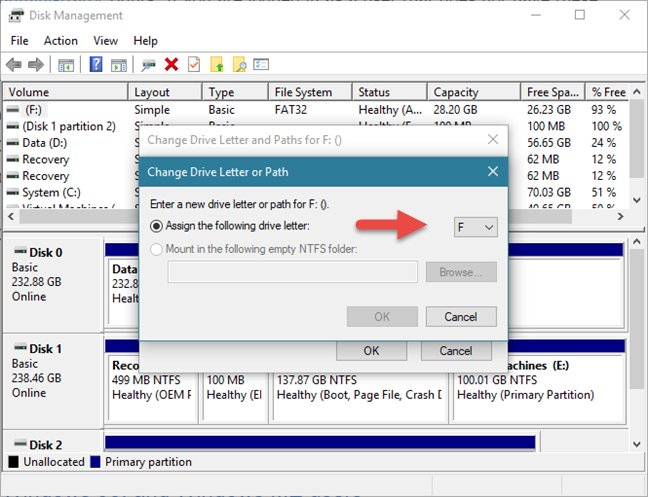Viewport: 648px width, 497px height.
Task: Click the blue Primary partition legend swatch
Action: [95, 462]
